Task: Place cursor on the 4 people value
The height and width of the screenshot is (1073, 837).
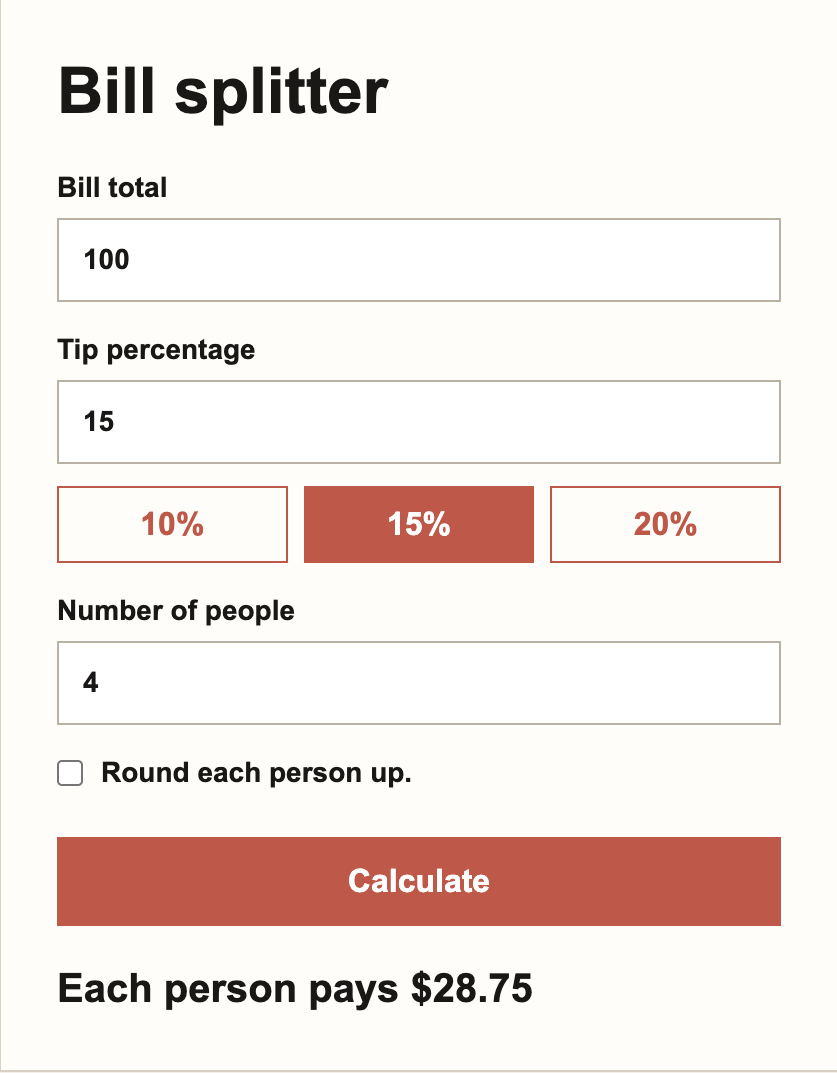Action: [x=91, y=683]
